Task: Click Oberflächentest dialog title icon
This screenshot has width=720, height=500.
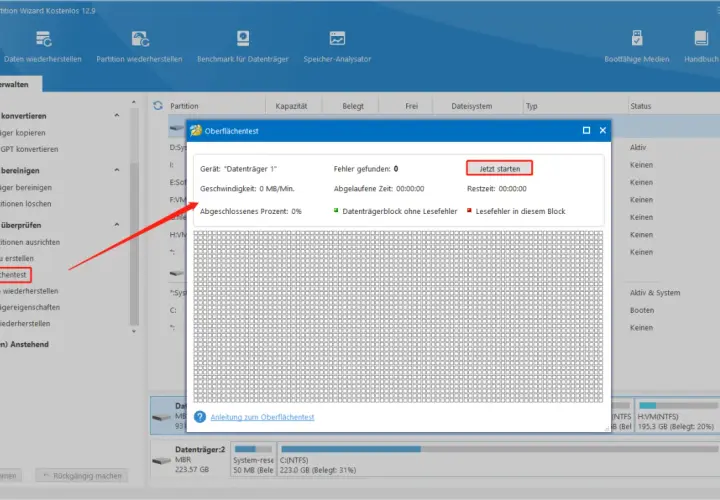Action: (196, 130)
